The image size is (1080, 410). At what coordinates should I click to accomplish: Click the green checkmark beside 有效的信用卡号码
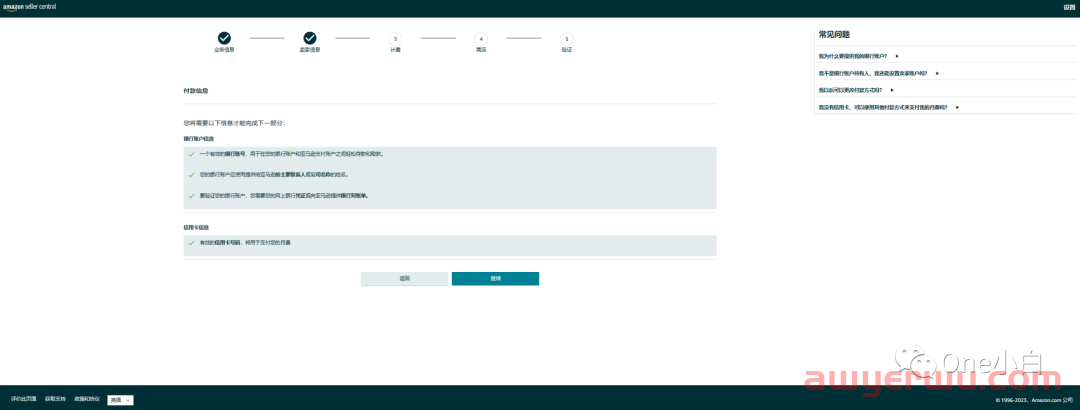191,243
